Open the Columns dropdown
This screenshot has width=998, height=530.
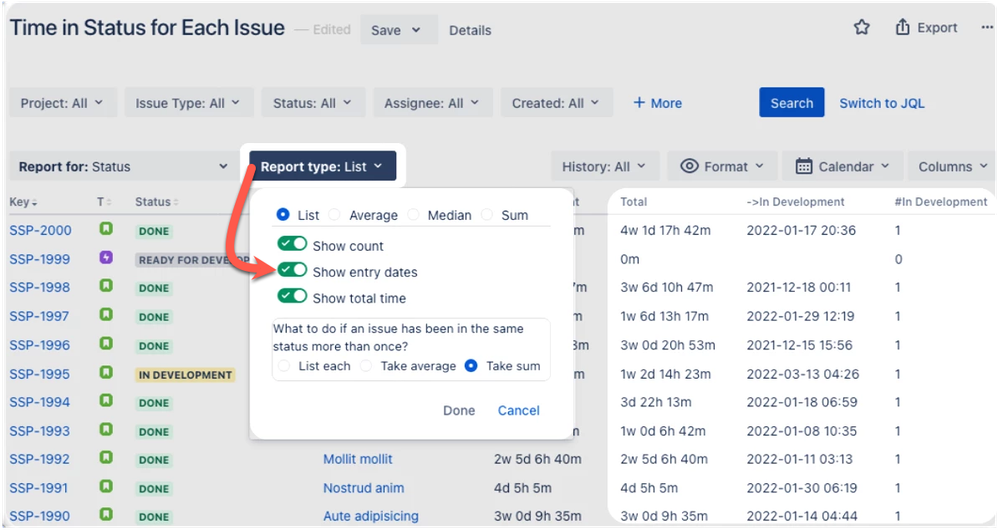952,167
